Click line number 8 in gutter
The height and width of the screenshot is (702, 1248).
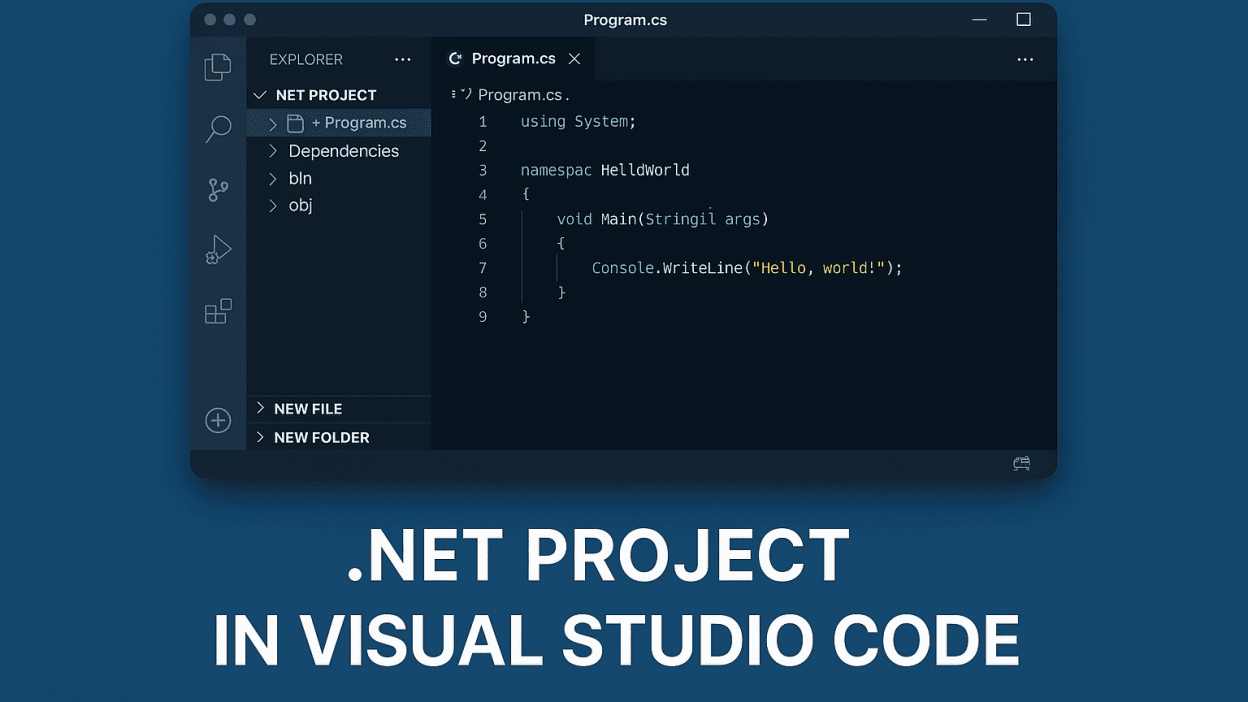(483, 293)
